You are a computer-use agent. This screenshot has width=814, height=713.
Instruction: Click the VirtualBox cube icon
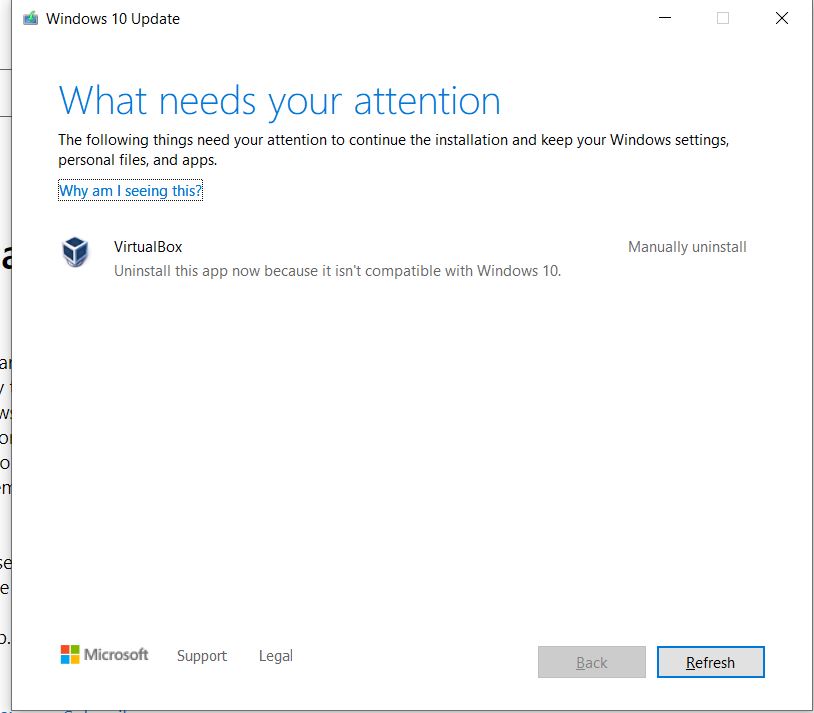pyautogui.click(x=75, y=252)
